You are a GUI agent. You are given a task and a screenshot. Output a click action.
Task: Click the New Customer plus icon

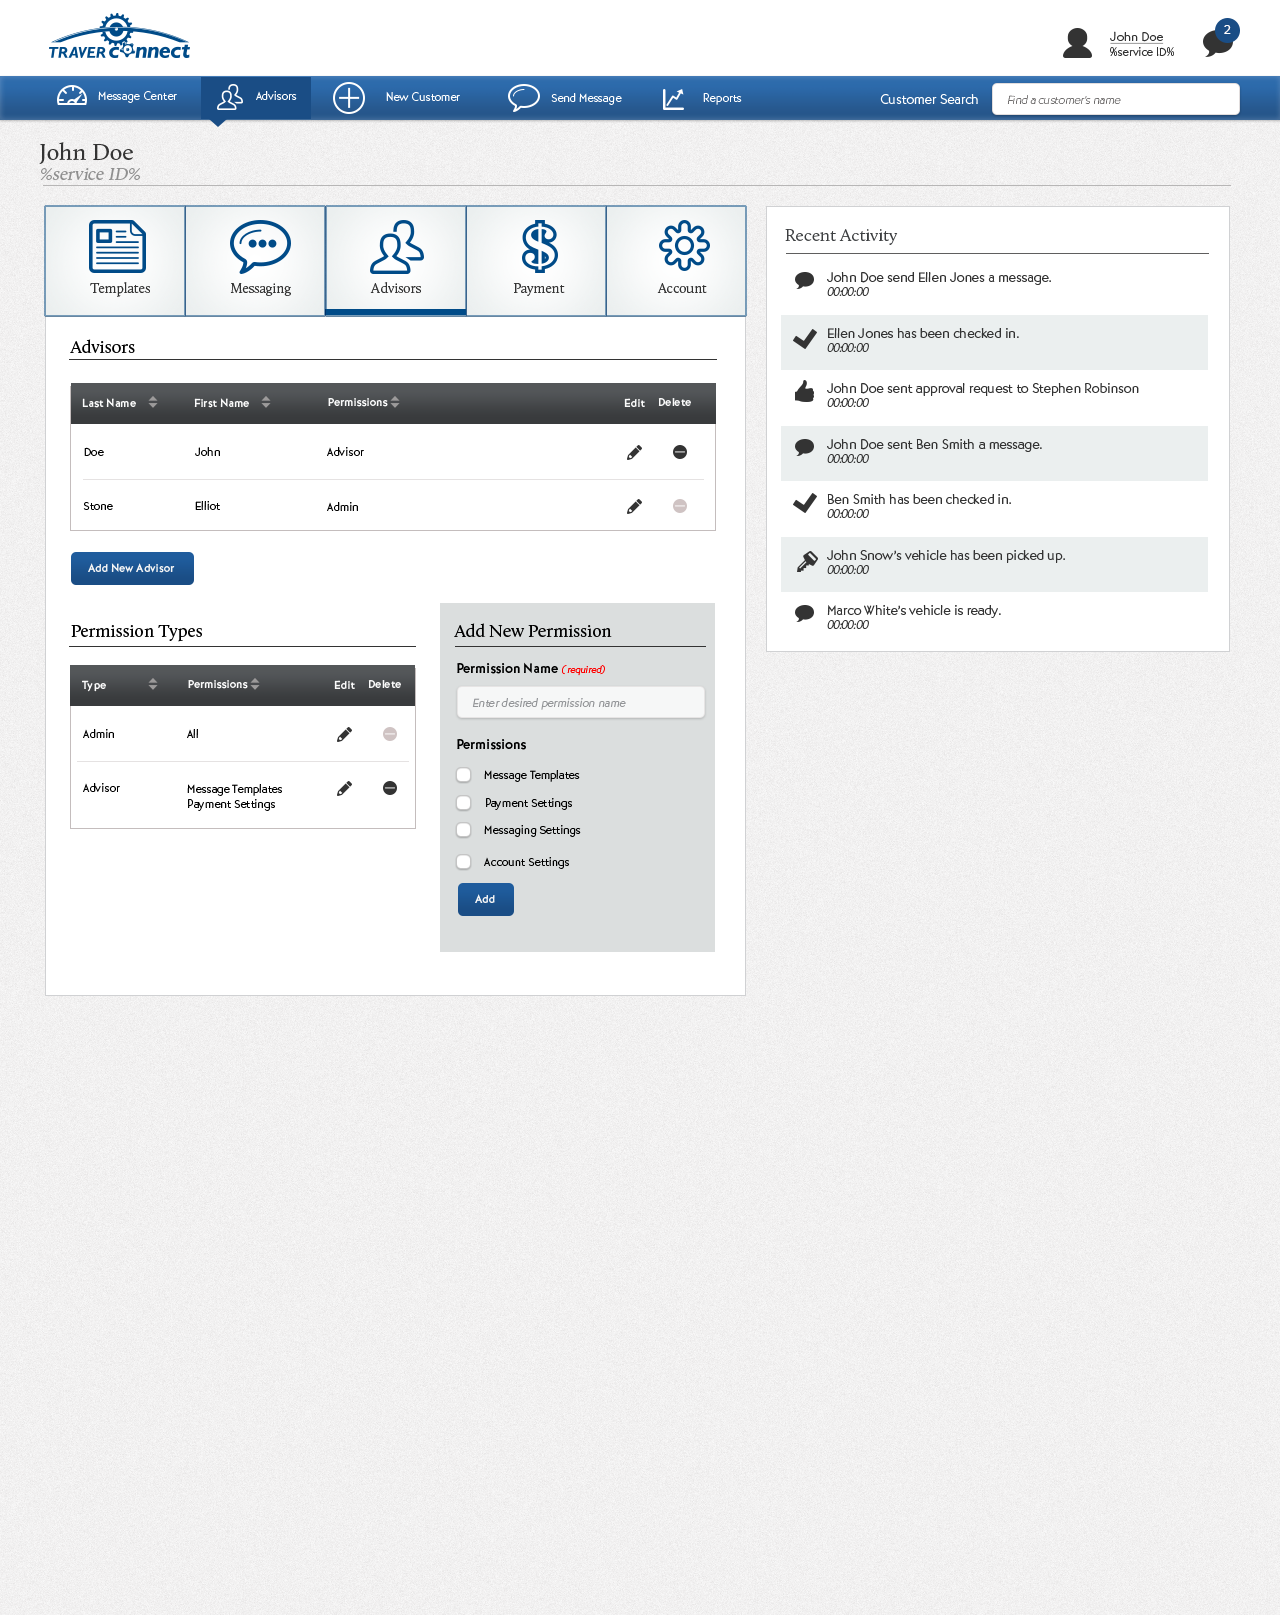pos(349,98)
